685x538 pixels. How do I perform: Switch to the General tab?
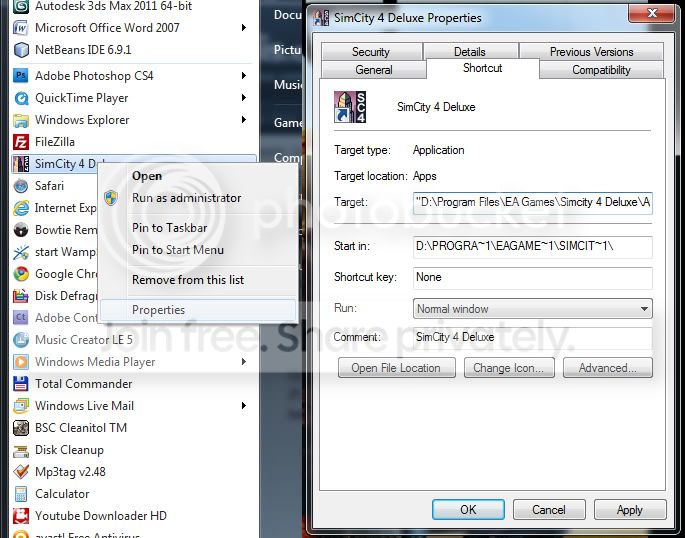(374, 70)
